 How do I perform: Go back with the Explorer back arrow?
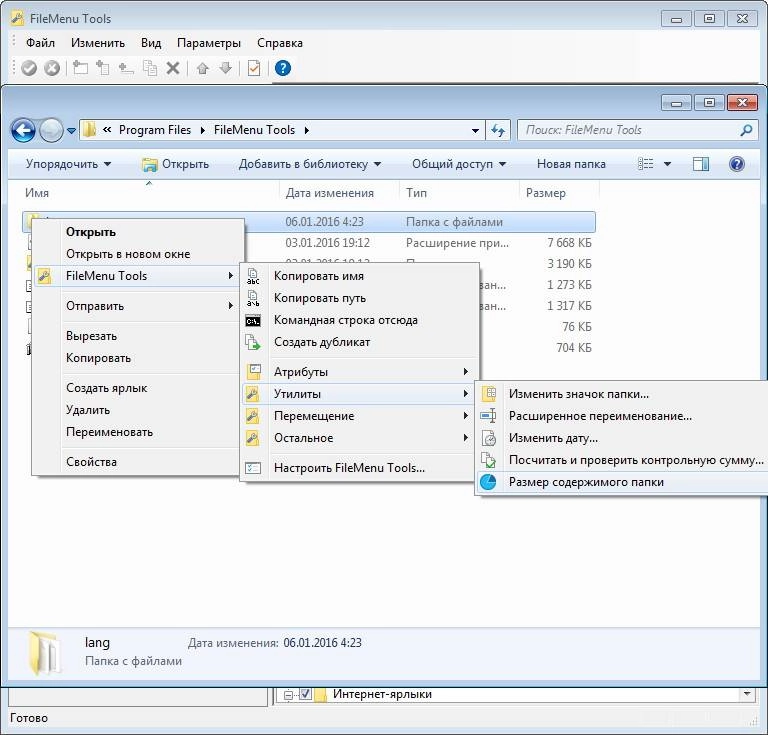(23, 130)
